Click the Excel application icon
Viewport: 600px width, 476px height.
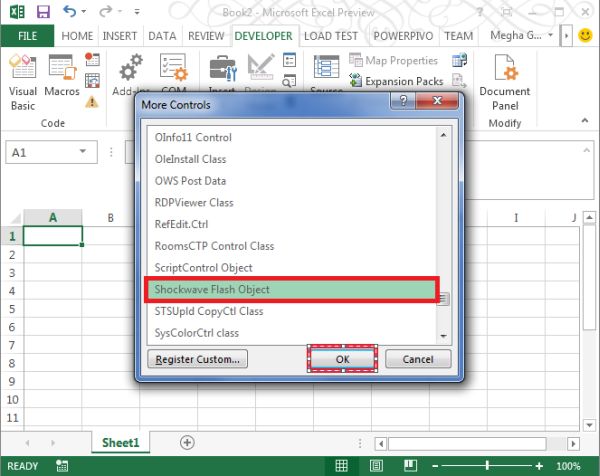click(x=17, y=12)
